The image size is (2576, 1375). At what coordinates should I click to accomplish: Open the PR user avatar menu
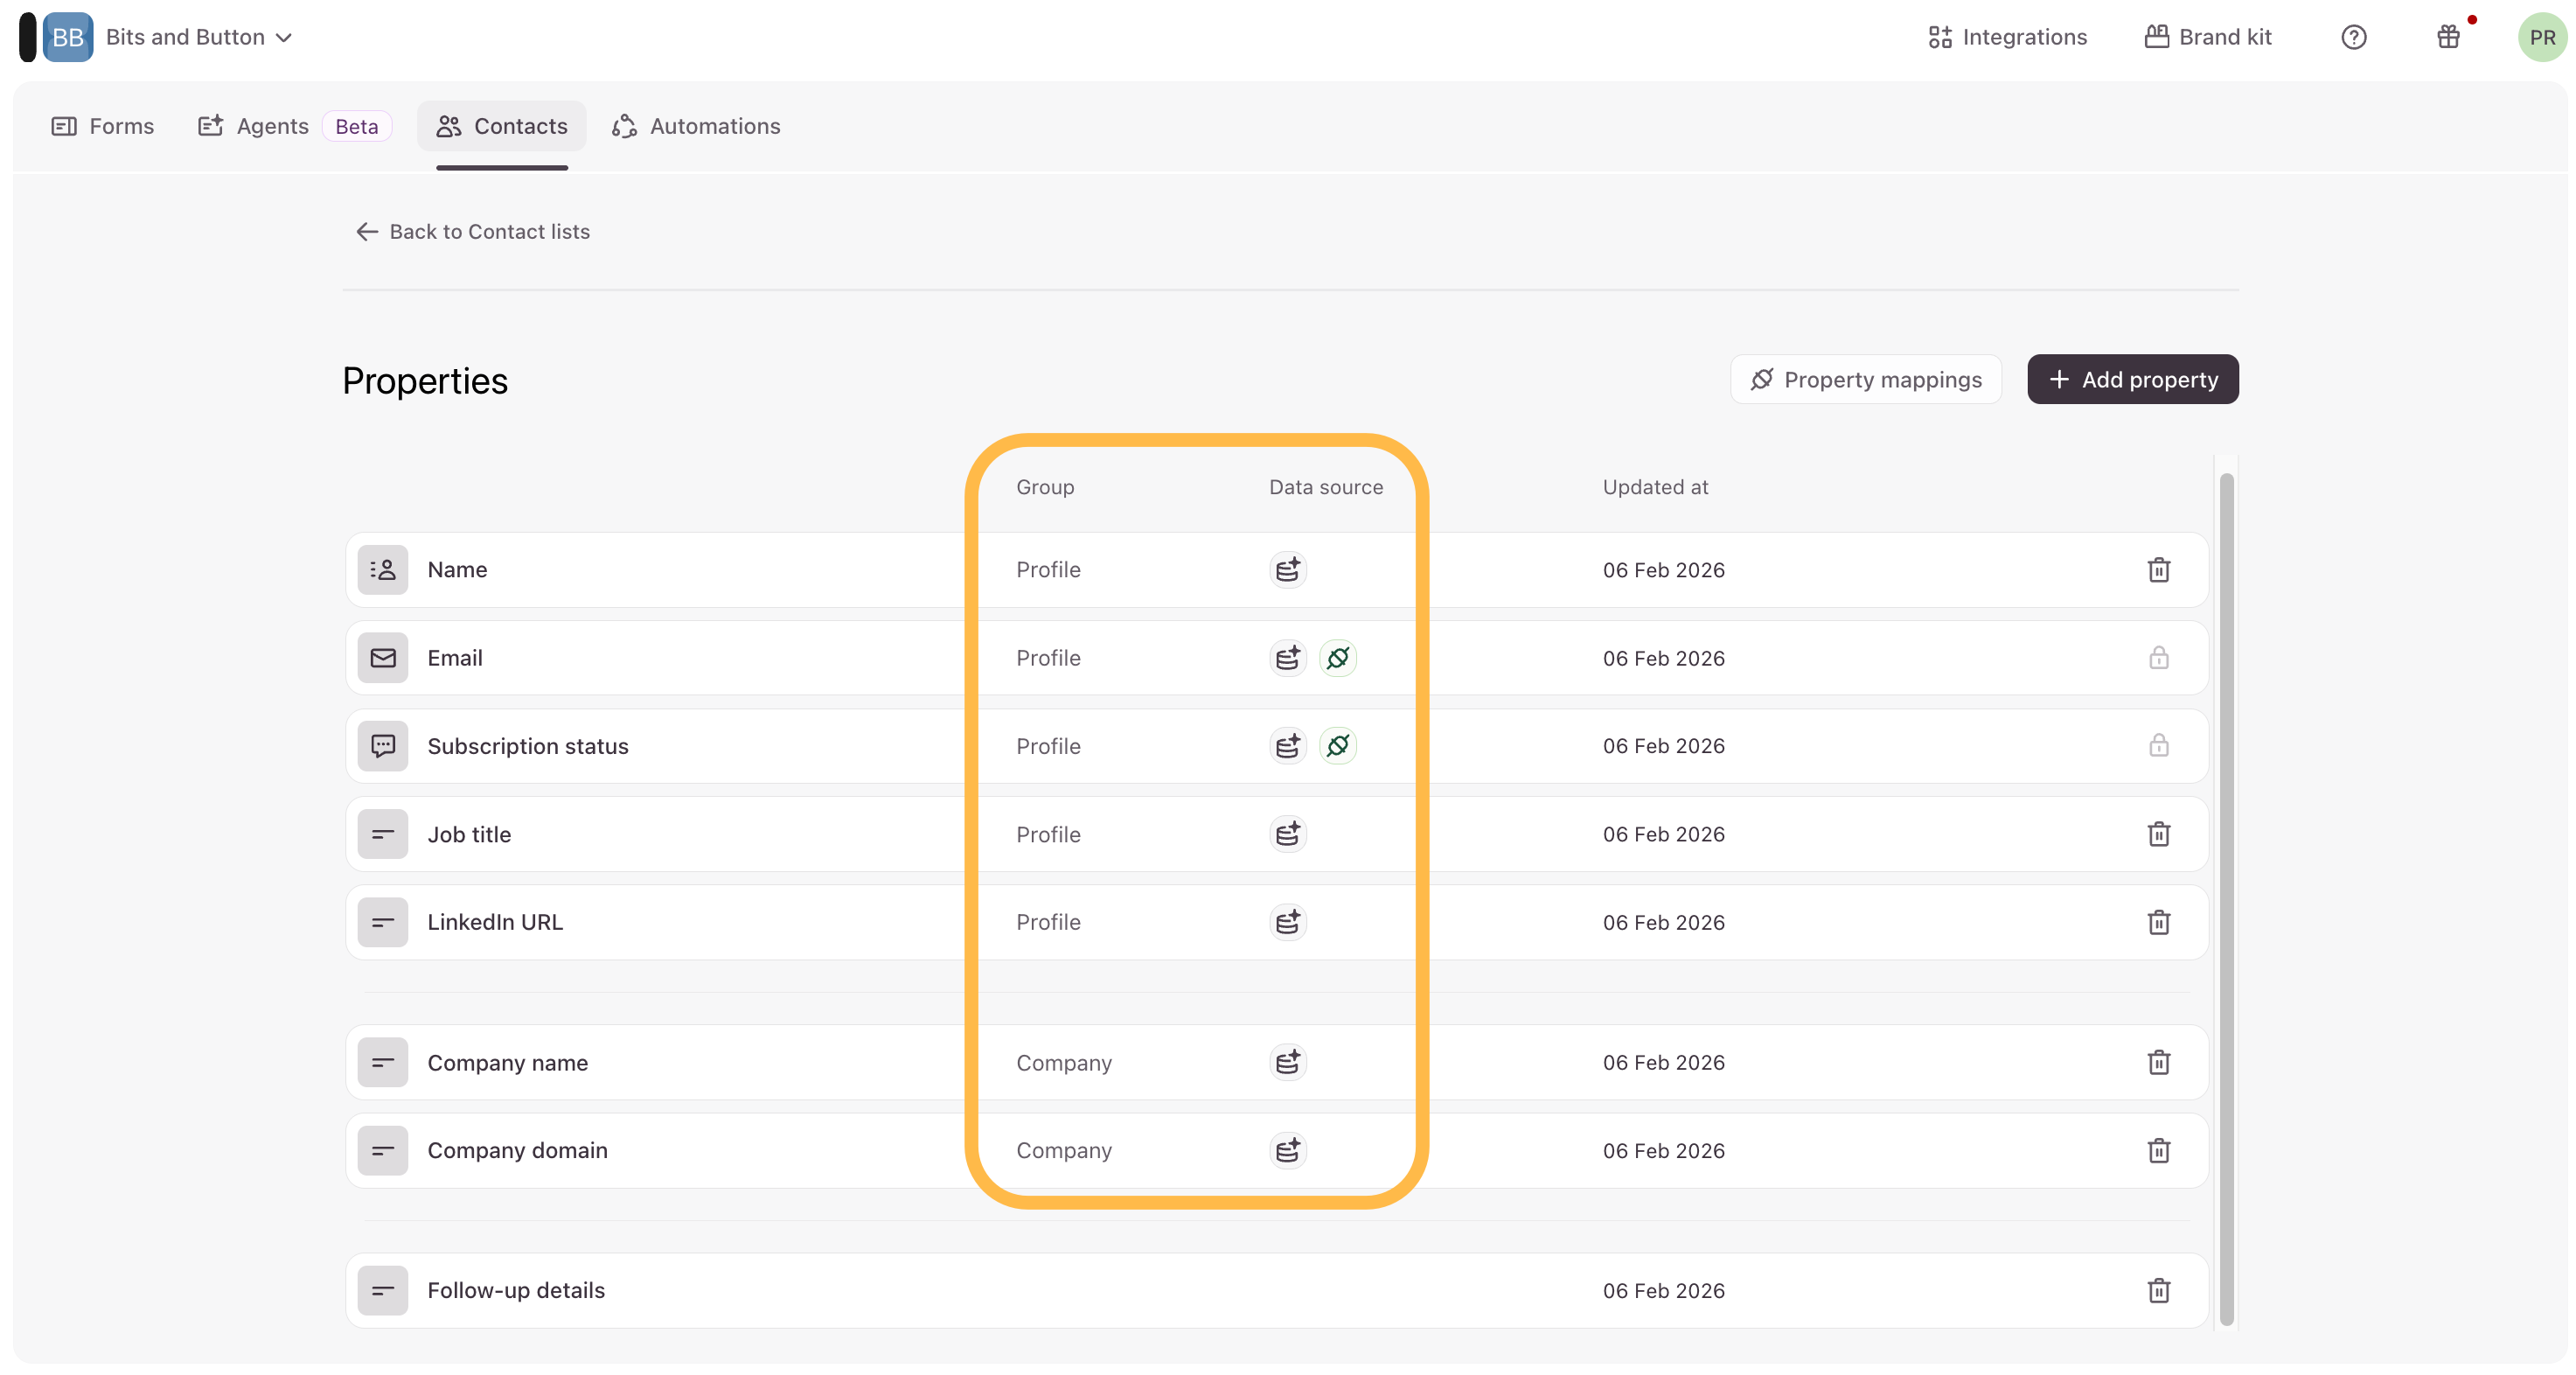click(2541, 37)
